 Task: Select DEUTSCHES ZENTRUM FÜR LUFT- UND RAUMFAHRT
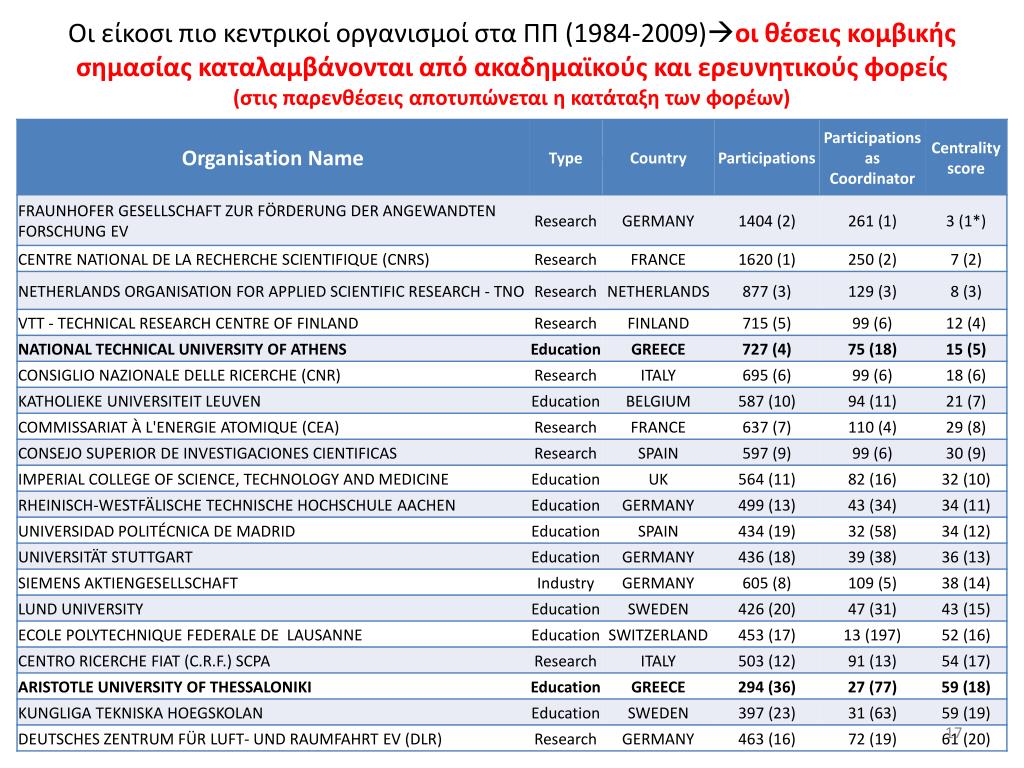(x=230, y=739)
